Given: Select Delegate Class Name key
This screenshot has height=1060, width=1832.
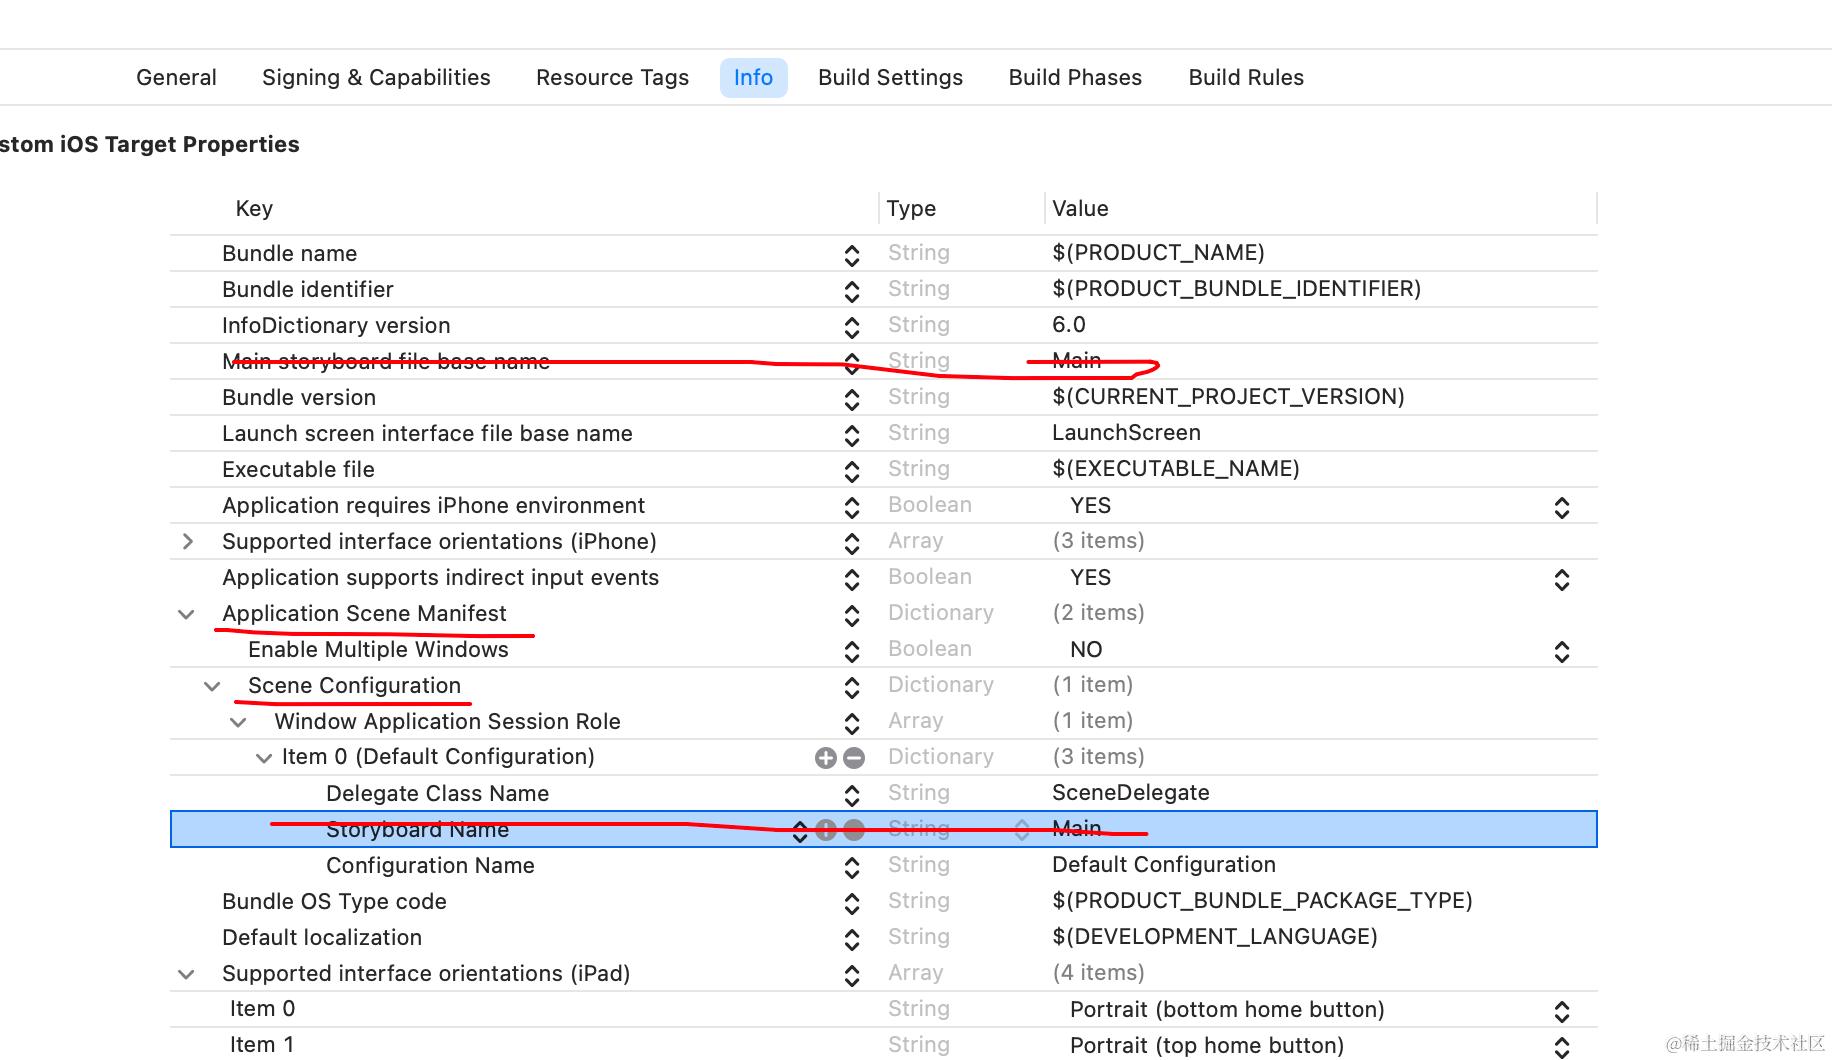Looking at the screenshot, I should [x=437, y=793].
